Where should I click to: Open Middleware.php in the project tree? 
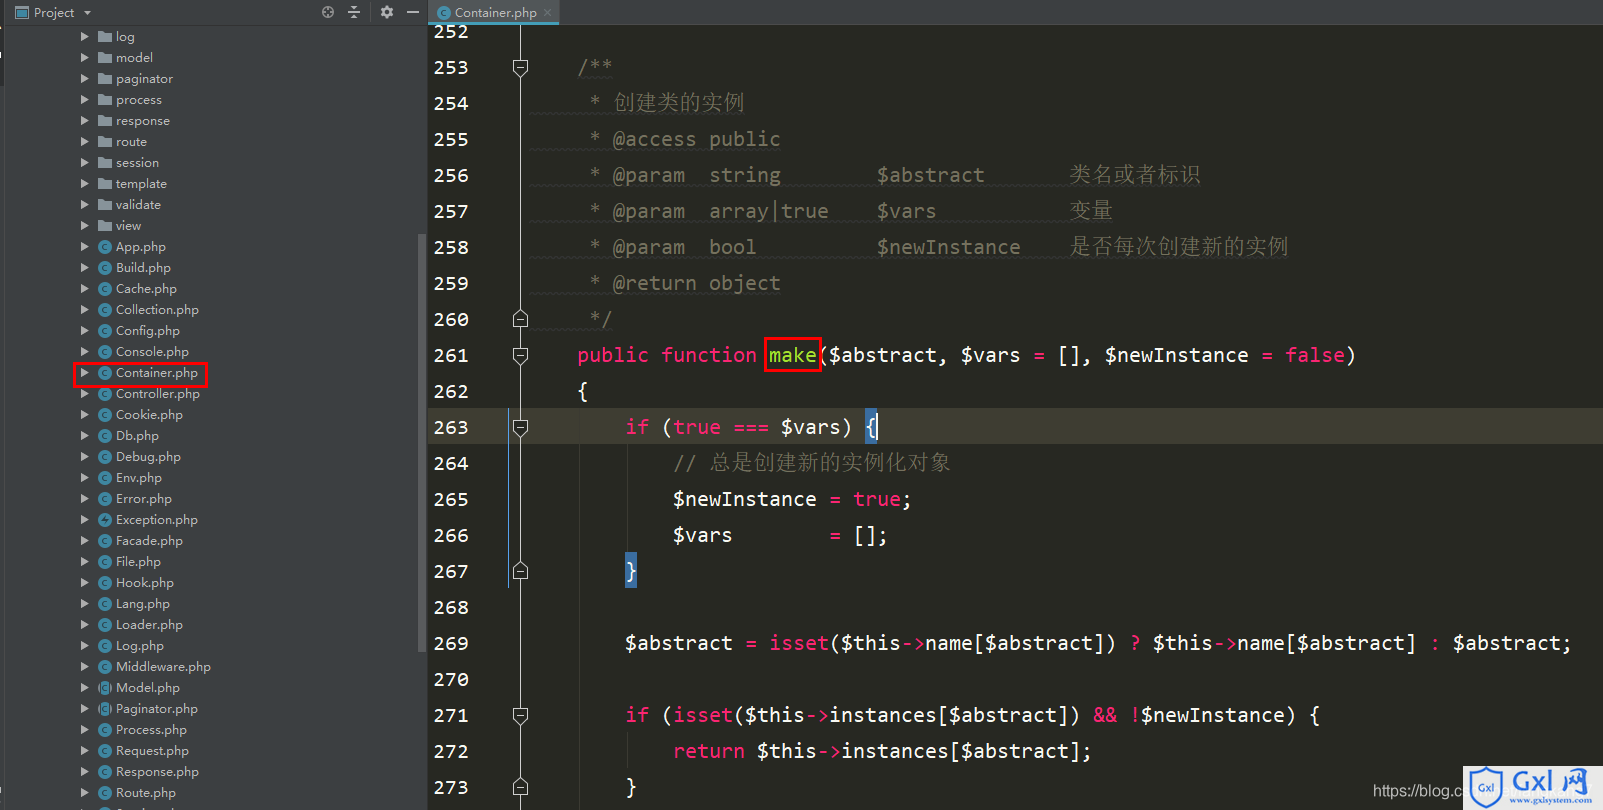(x=163, y=667)
